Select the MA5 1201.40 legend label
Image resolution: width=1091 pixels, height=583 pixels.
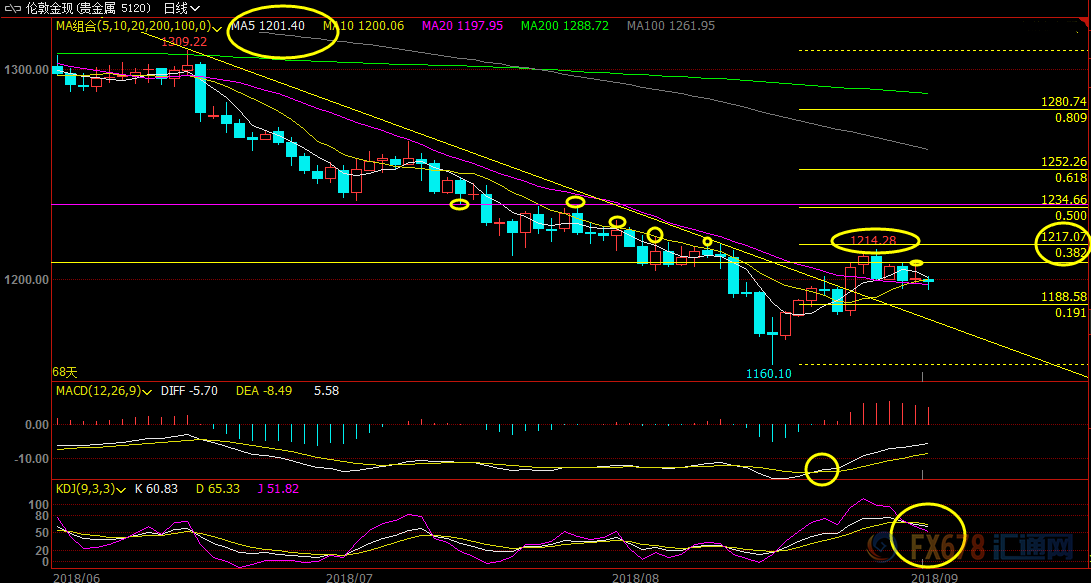pos(268,26)
